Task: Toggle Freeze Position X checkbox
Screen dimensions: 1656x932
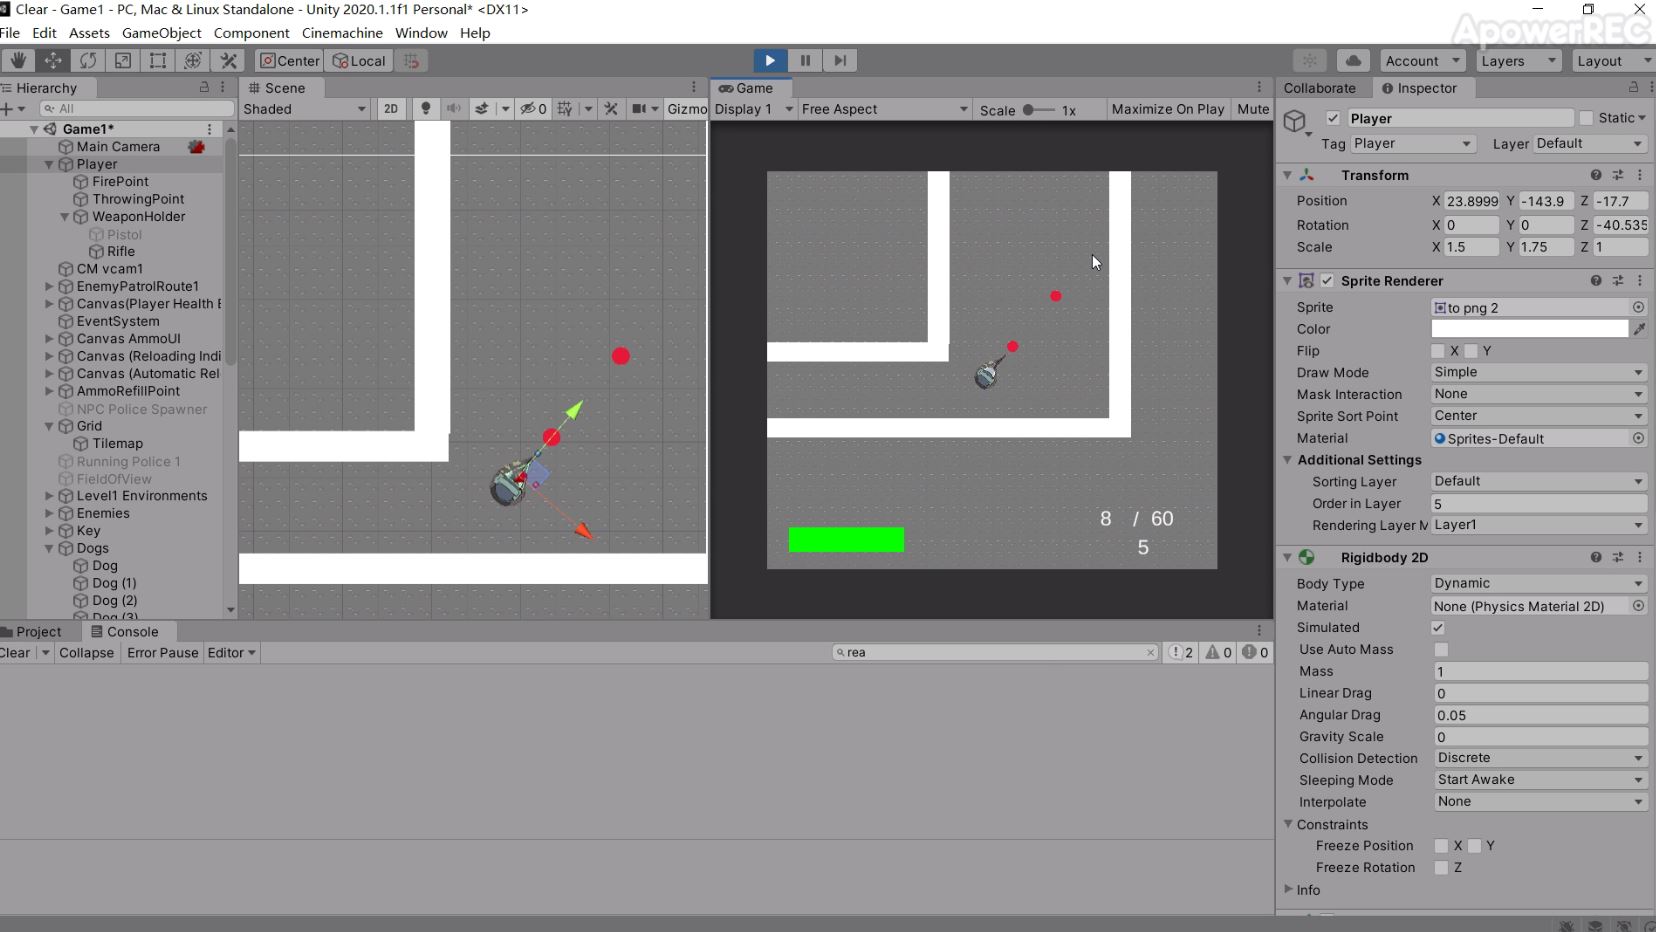Action: (1441, 846)
